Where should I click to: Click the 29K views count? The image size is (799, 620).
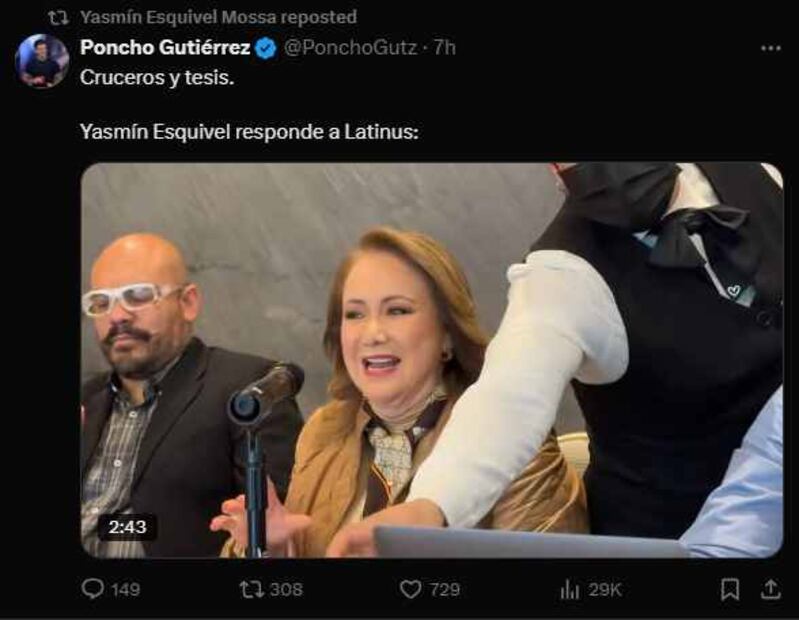tap(604, 589)
